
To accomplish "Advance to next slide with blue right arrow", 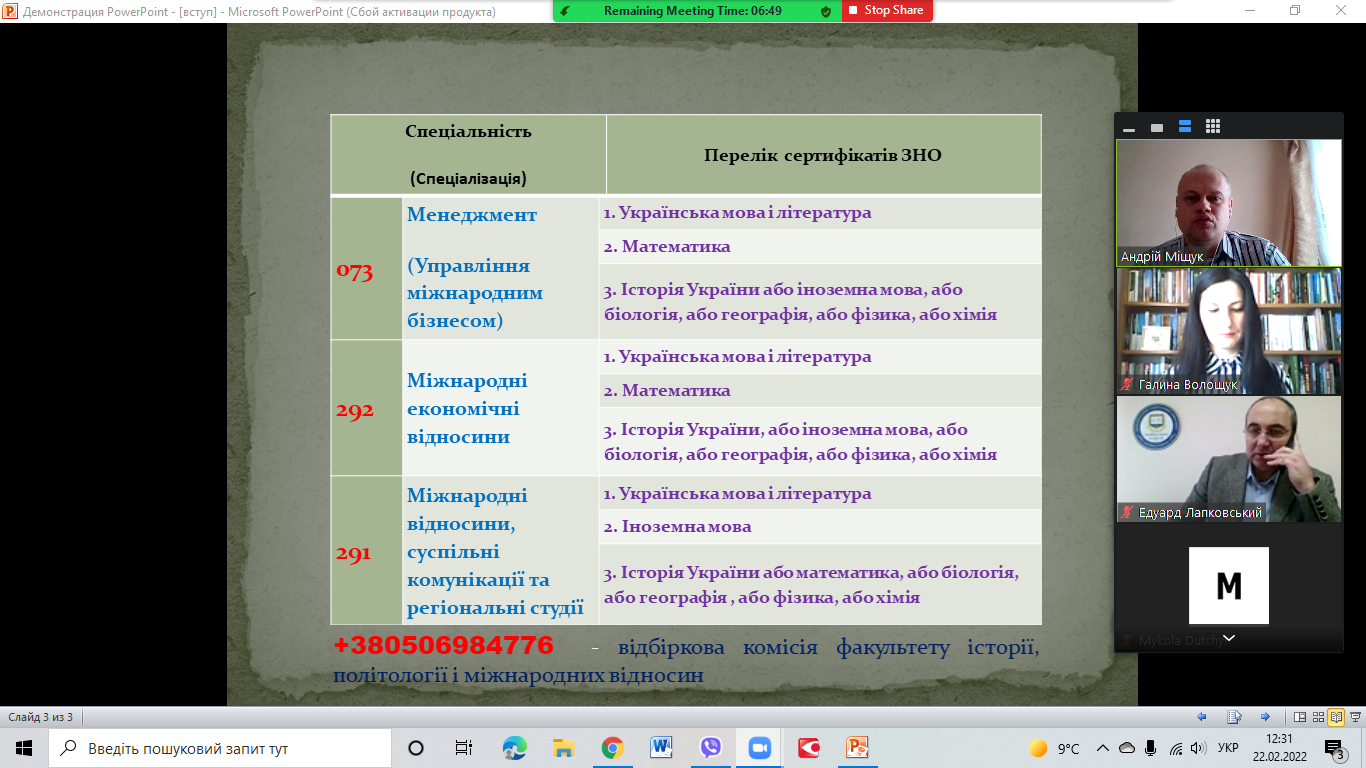I will (x=1265, y=717).
